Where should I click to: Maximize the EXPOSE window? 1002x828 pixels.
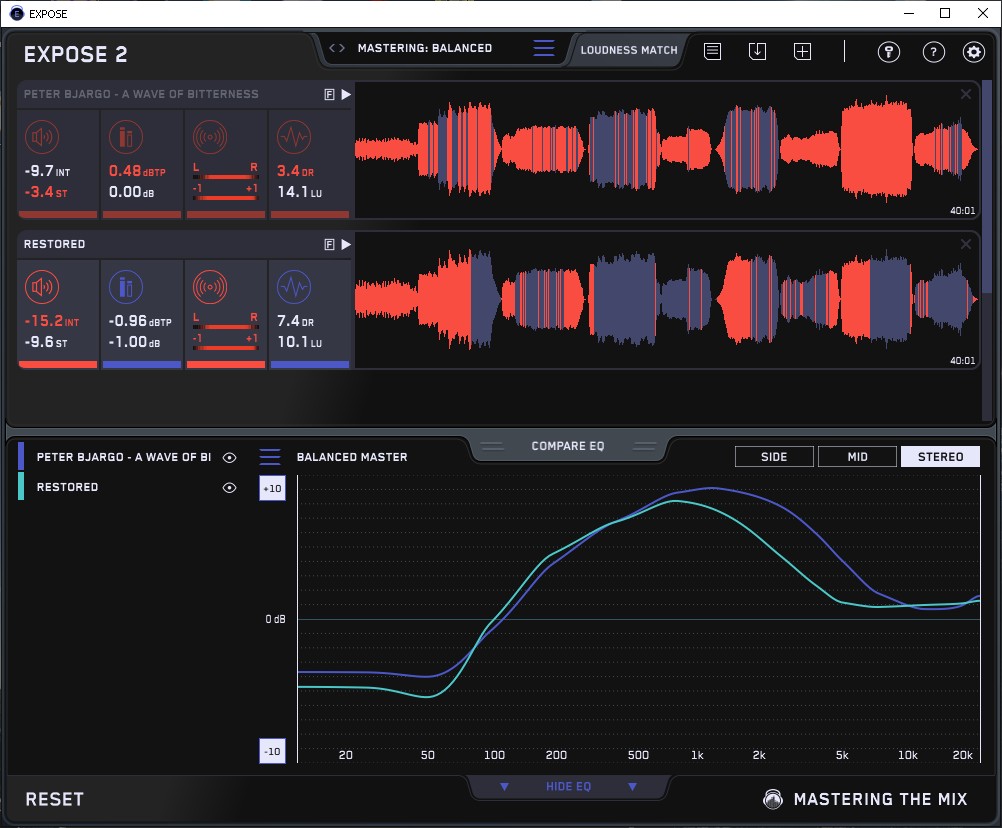point(945,13)
